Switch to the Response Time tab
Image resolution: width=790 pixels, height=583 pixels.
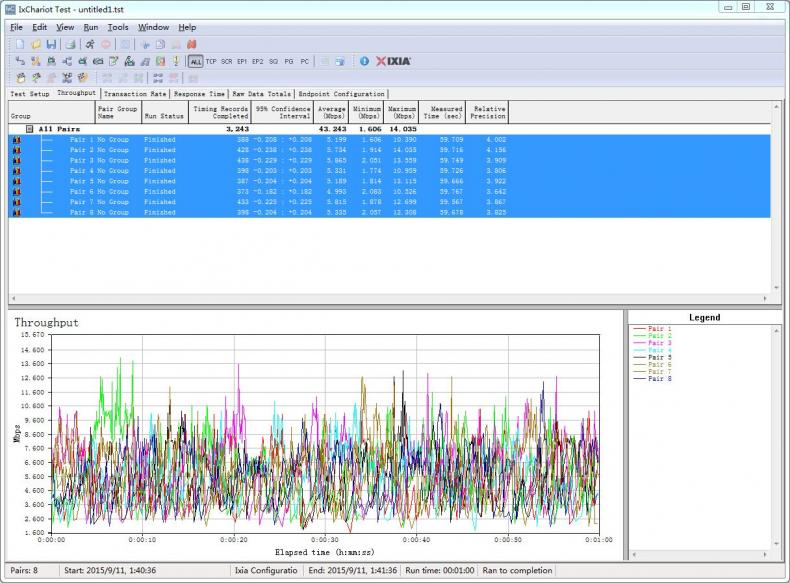(x=199, y=94)
